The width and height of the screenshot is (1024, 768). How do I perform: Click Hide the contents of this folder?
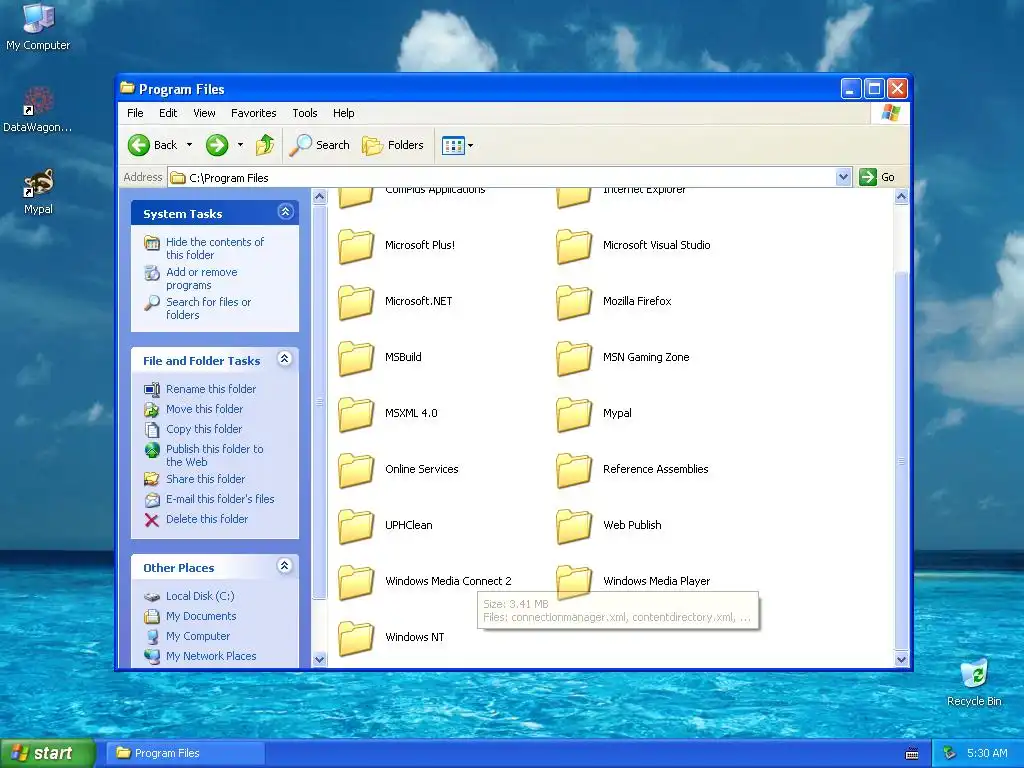214,248
